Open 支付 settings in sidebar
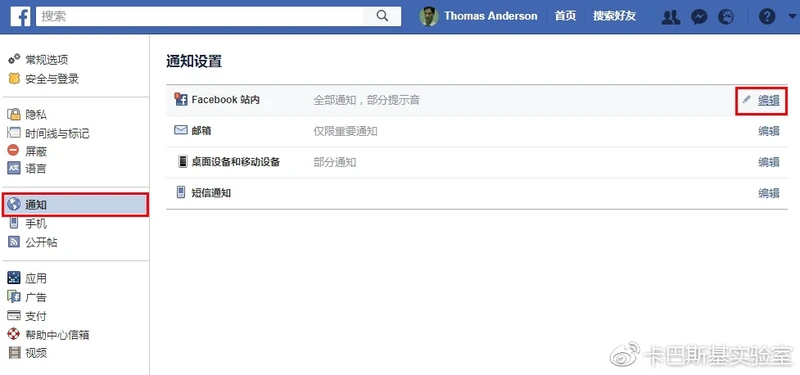The height and width of the screenshot is (375, 800). [36, 316]
